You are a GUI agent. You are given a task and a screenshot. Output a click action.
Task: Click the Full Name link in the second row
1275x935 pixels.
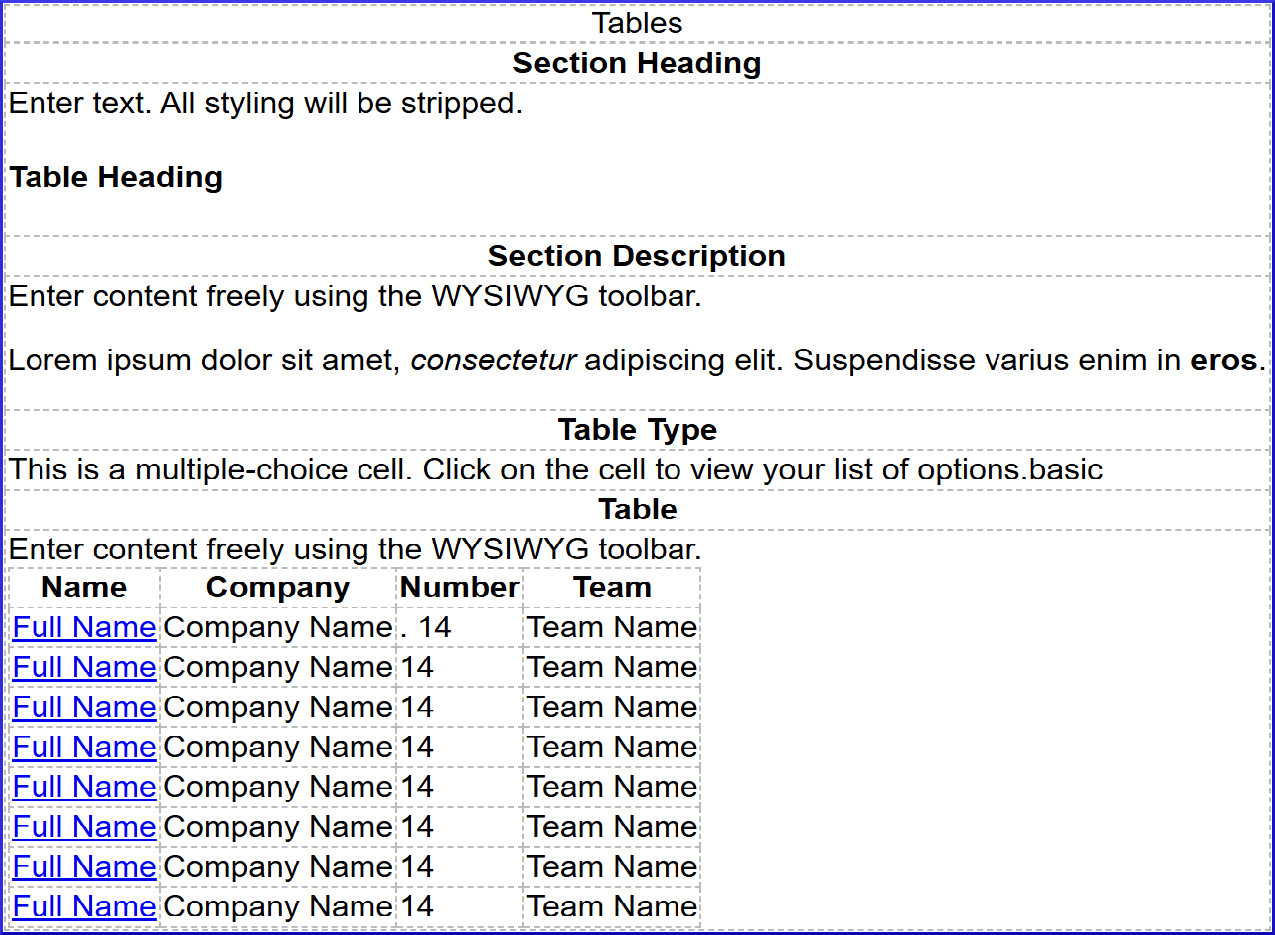[x=84, y=667]
